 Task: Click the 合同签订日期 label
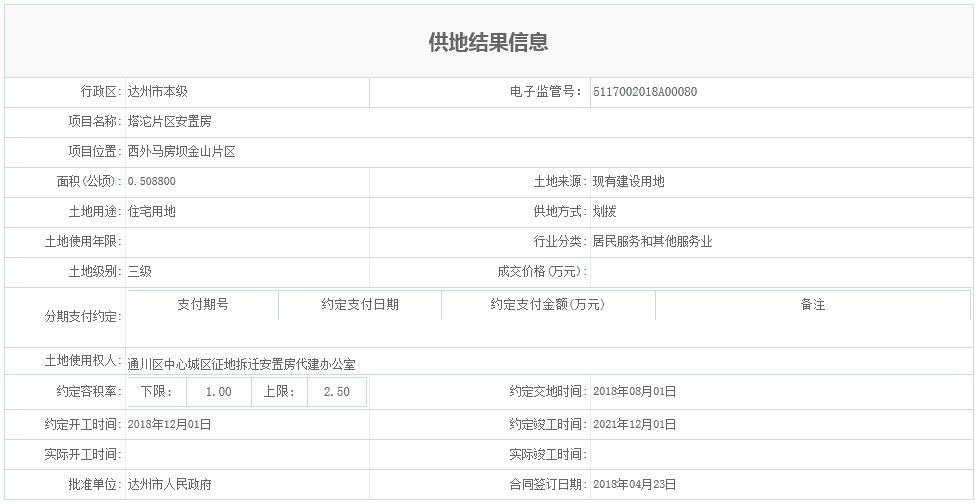(549, 484)
